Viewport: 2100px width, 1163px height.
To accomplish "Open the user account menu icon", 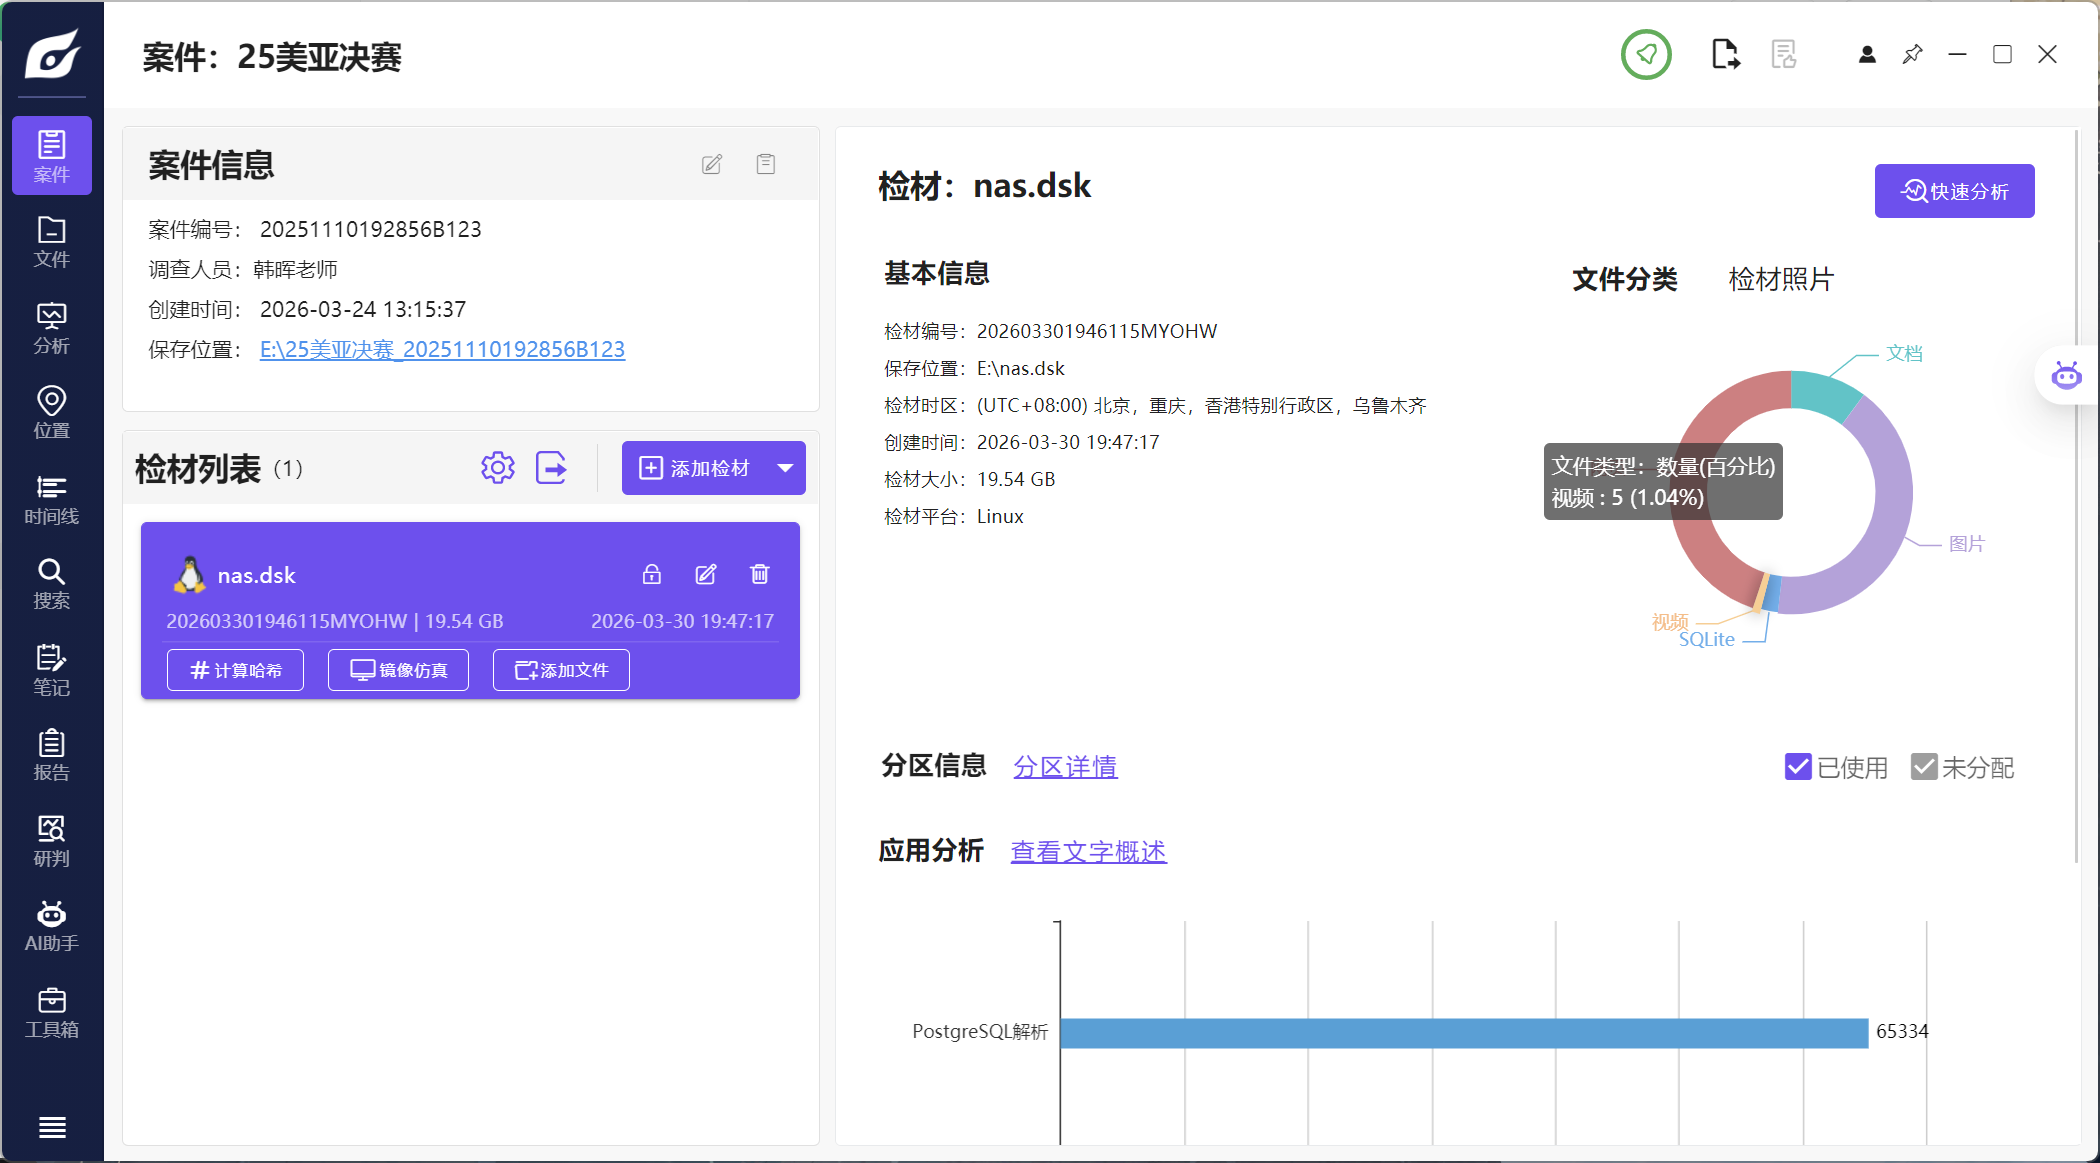I will (1866, 55).
